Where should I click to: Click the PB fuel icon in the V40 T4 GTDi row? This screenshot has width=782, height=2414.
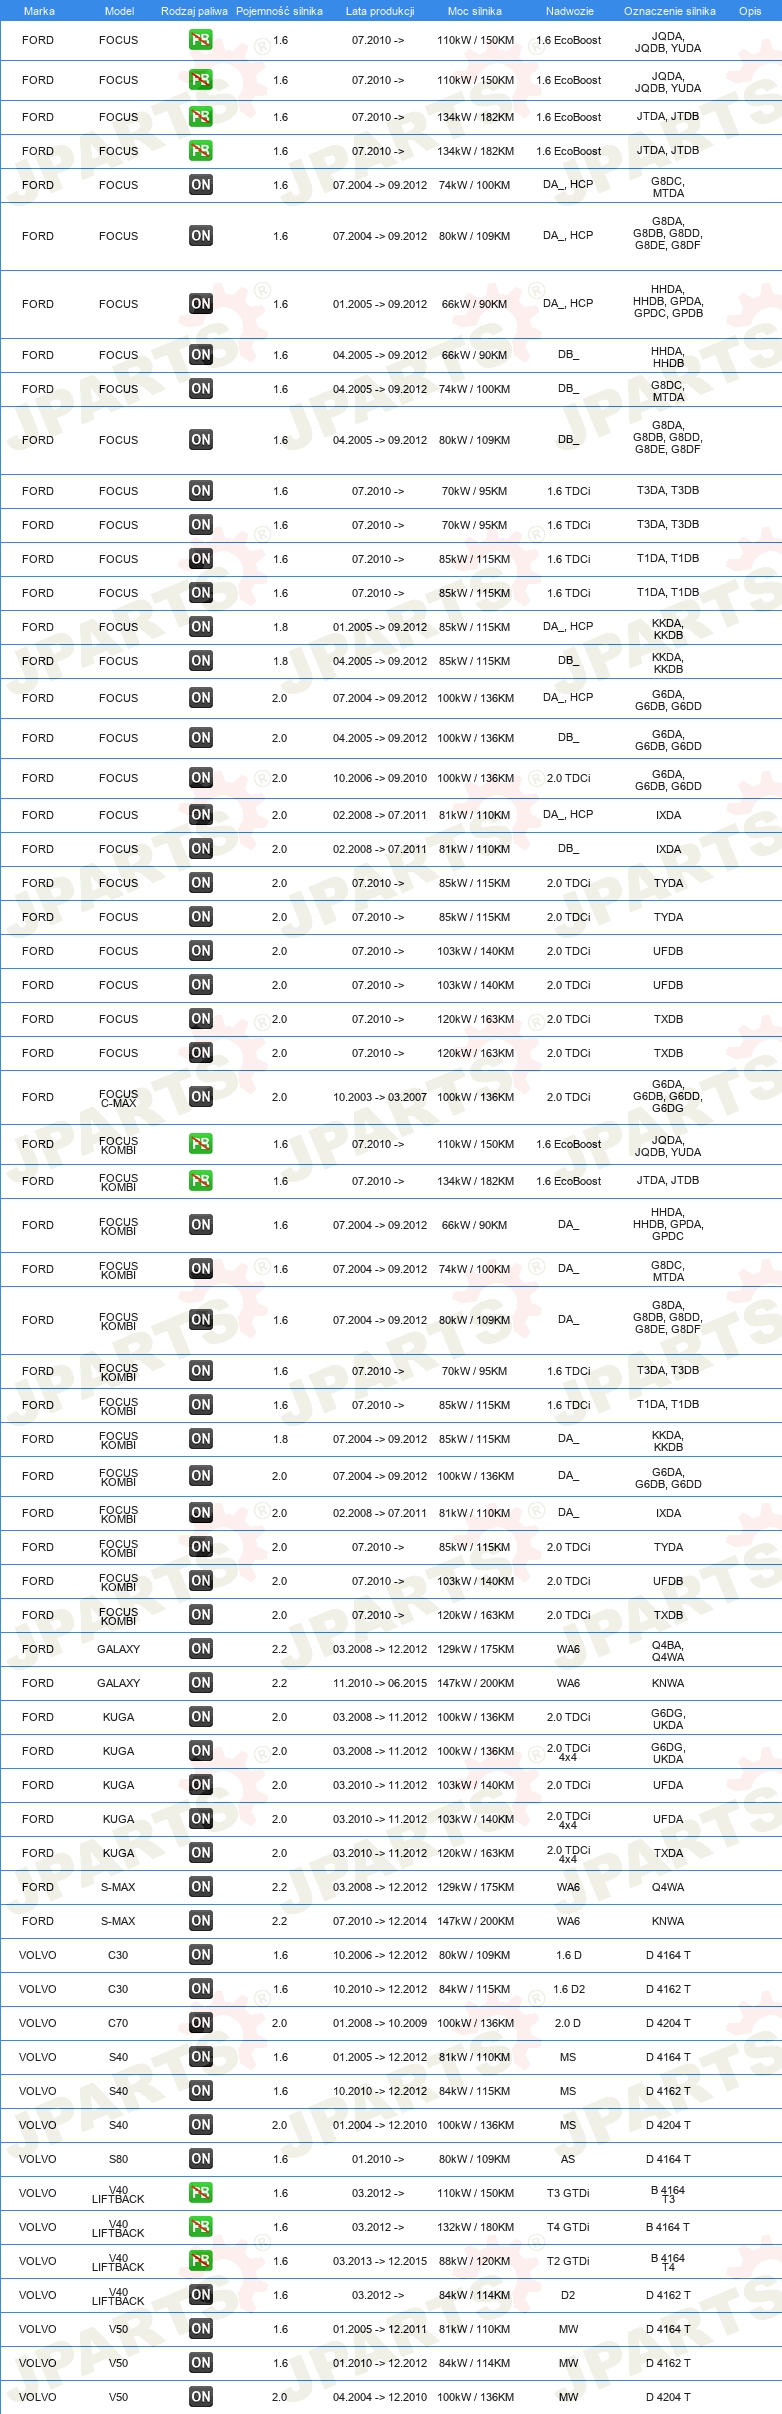click(200, 2227)
